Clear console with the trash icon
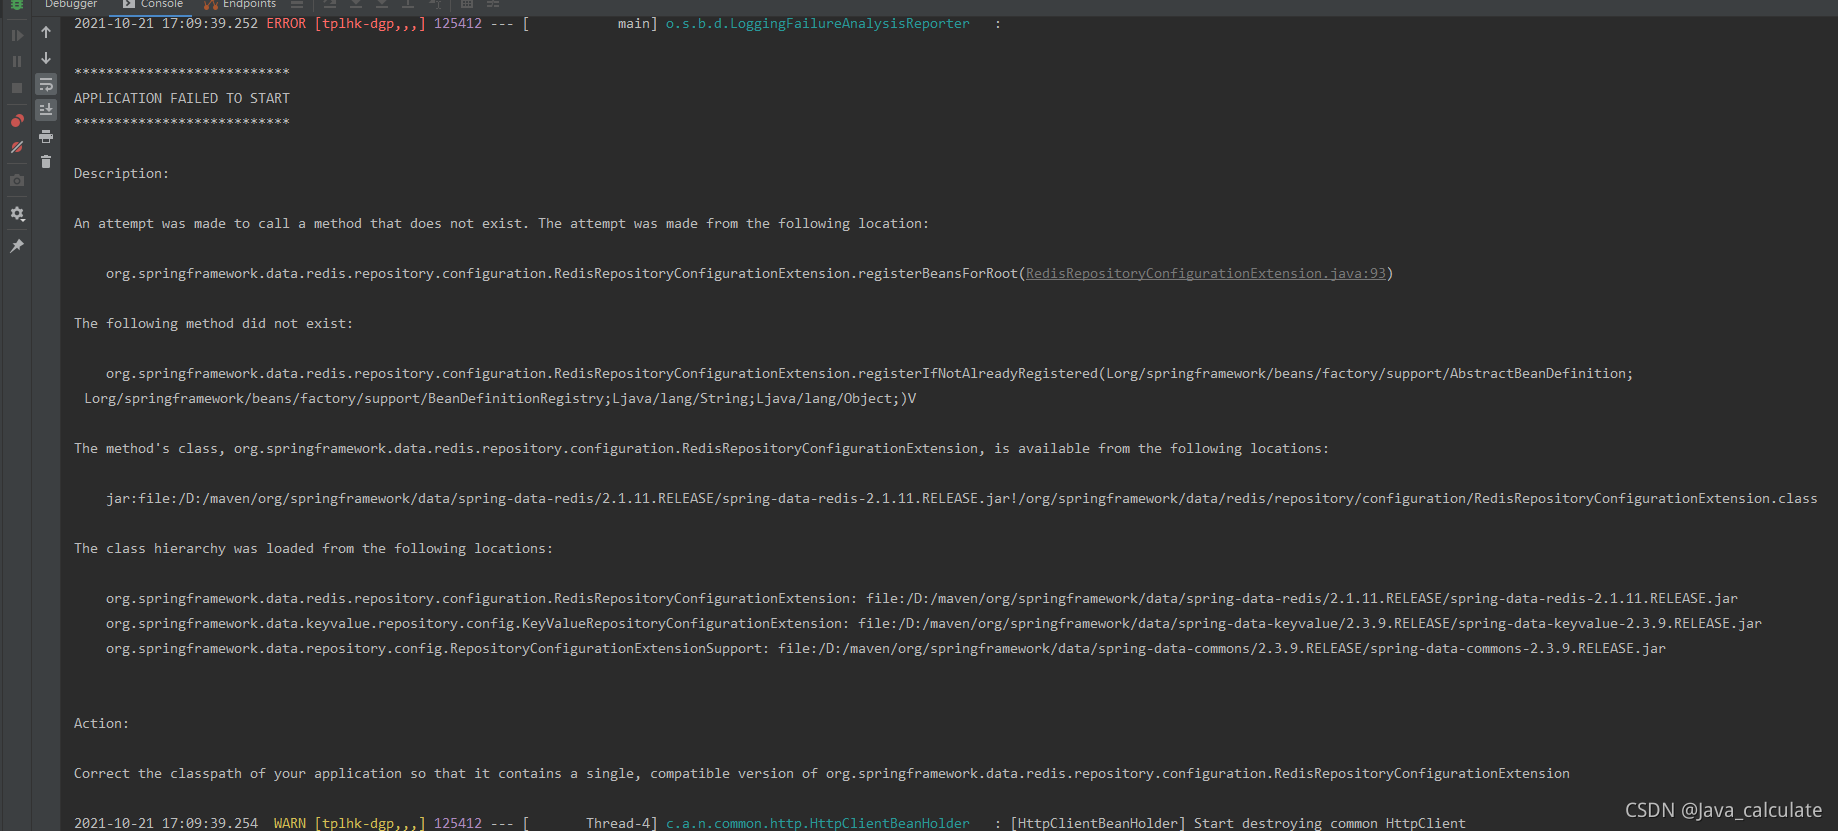The width and height of the screenshot is (1838, 831). pos(46,161)
